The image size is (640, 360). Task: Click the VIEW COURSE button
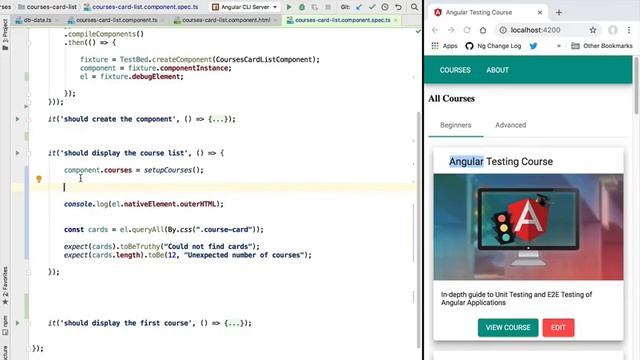(508, 327)
